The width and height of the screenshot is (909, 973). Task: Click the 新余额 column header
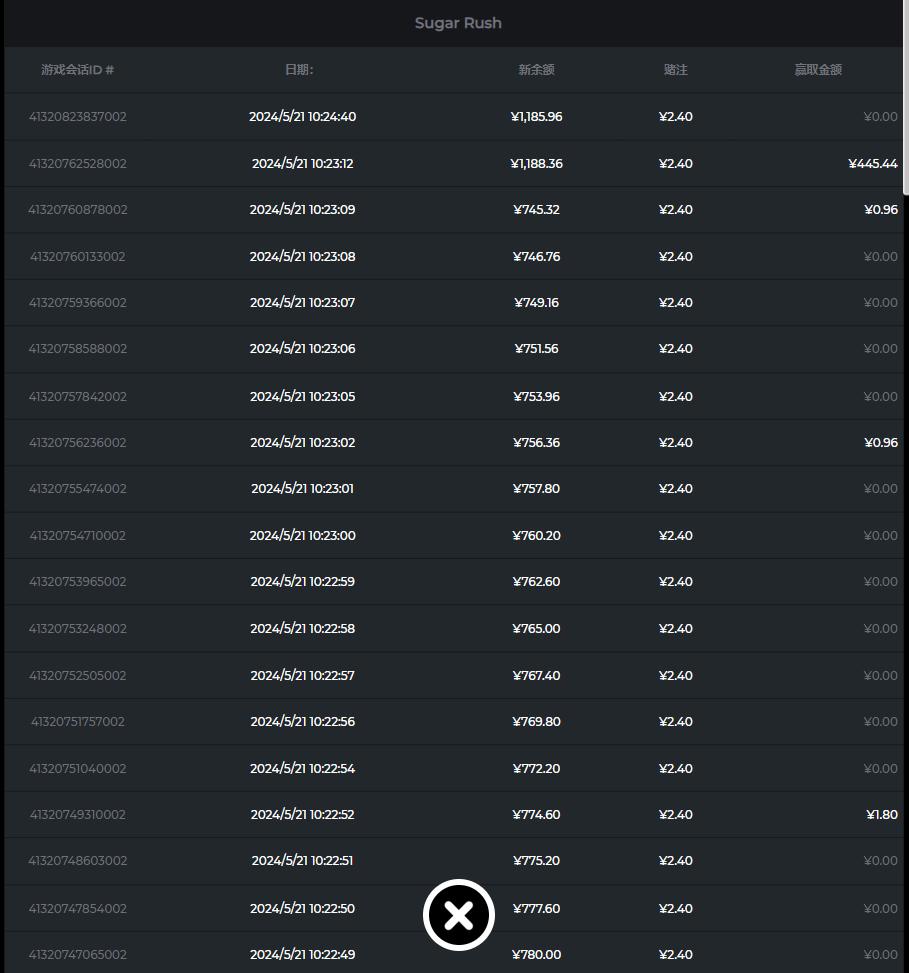pyautogui.click(x=536, y=70)
